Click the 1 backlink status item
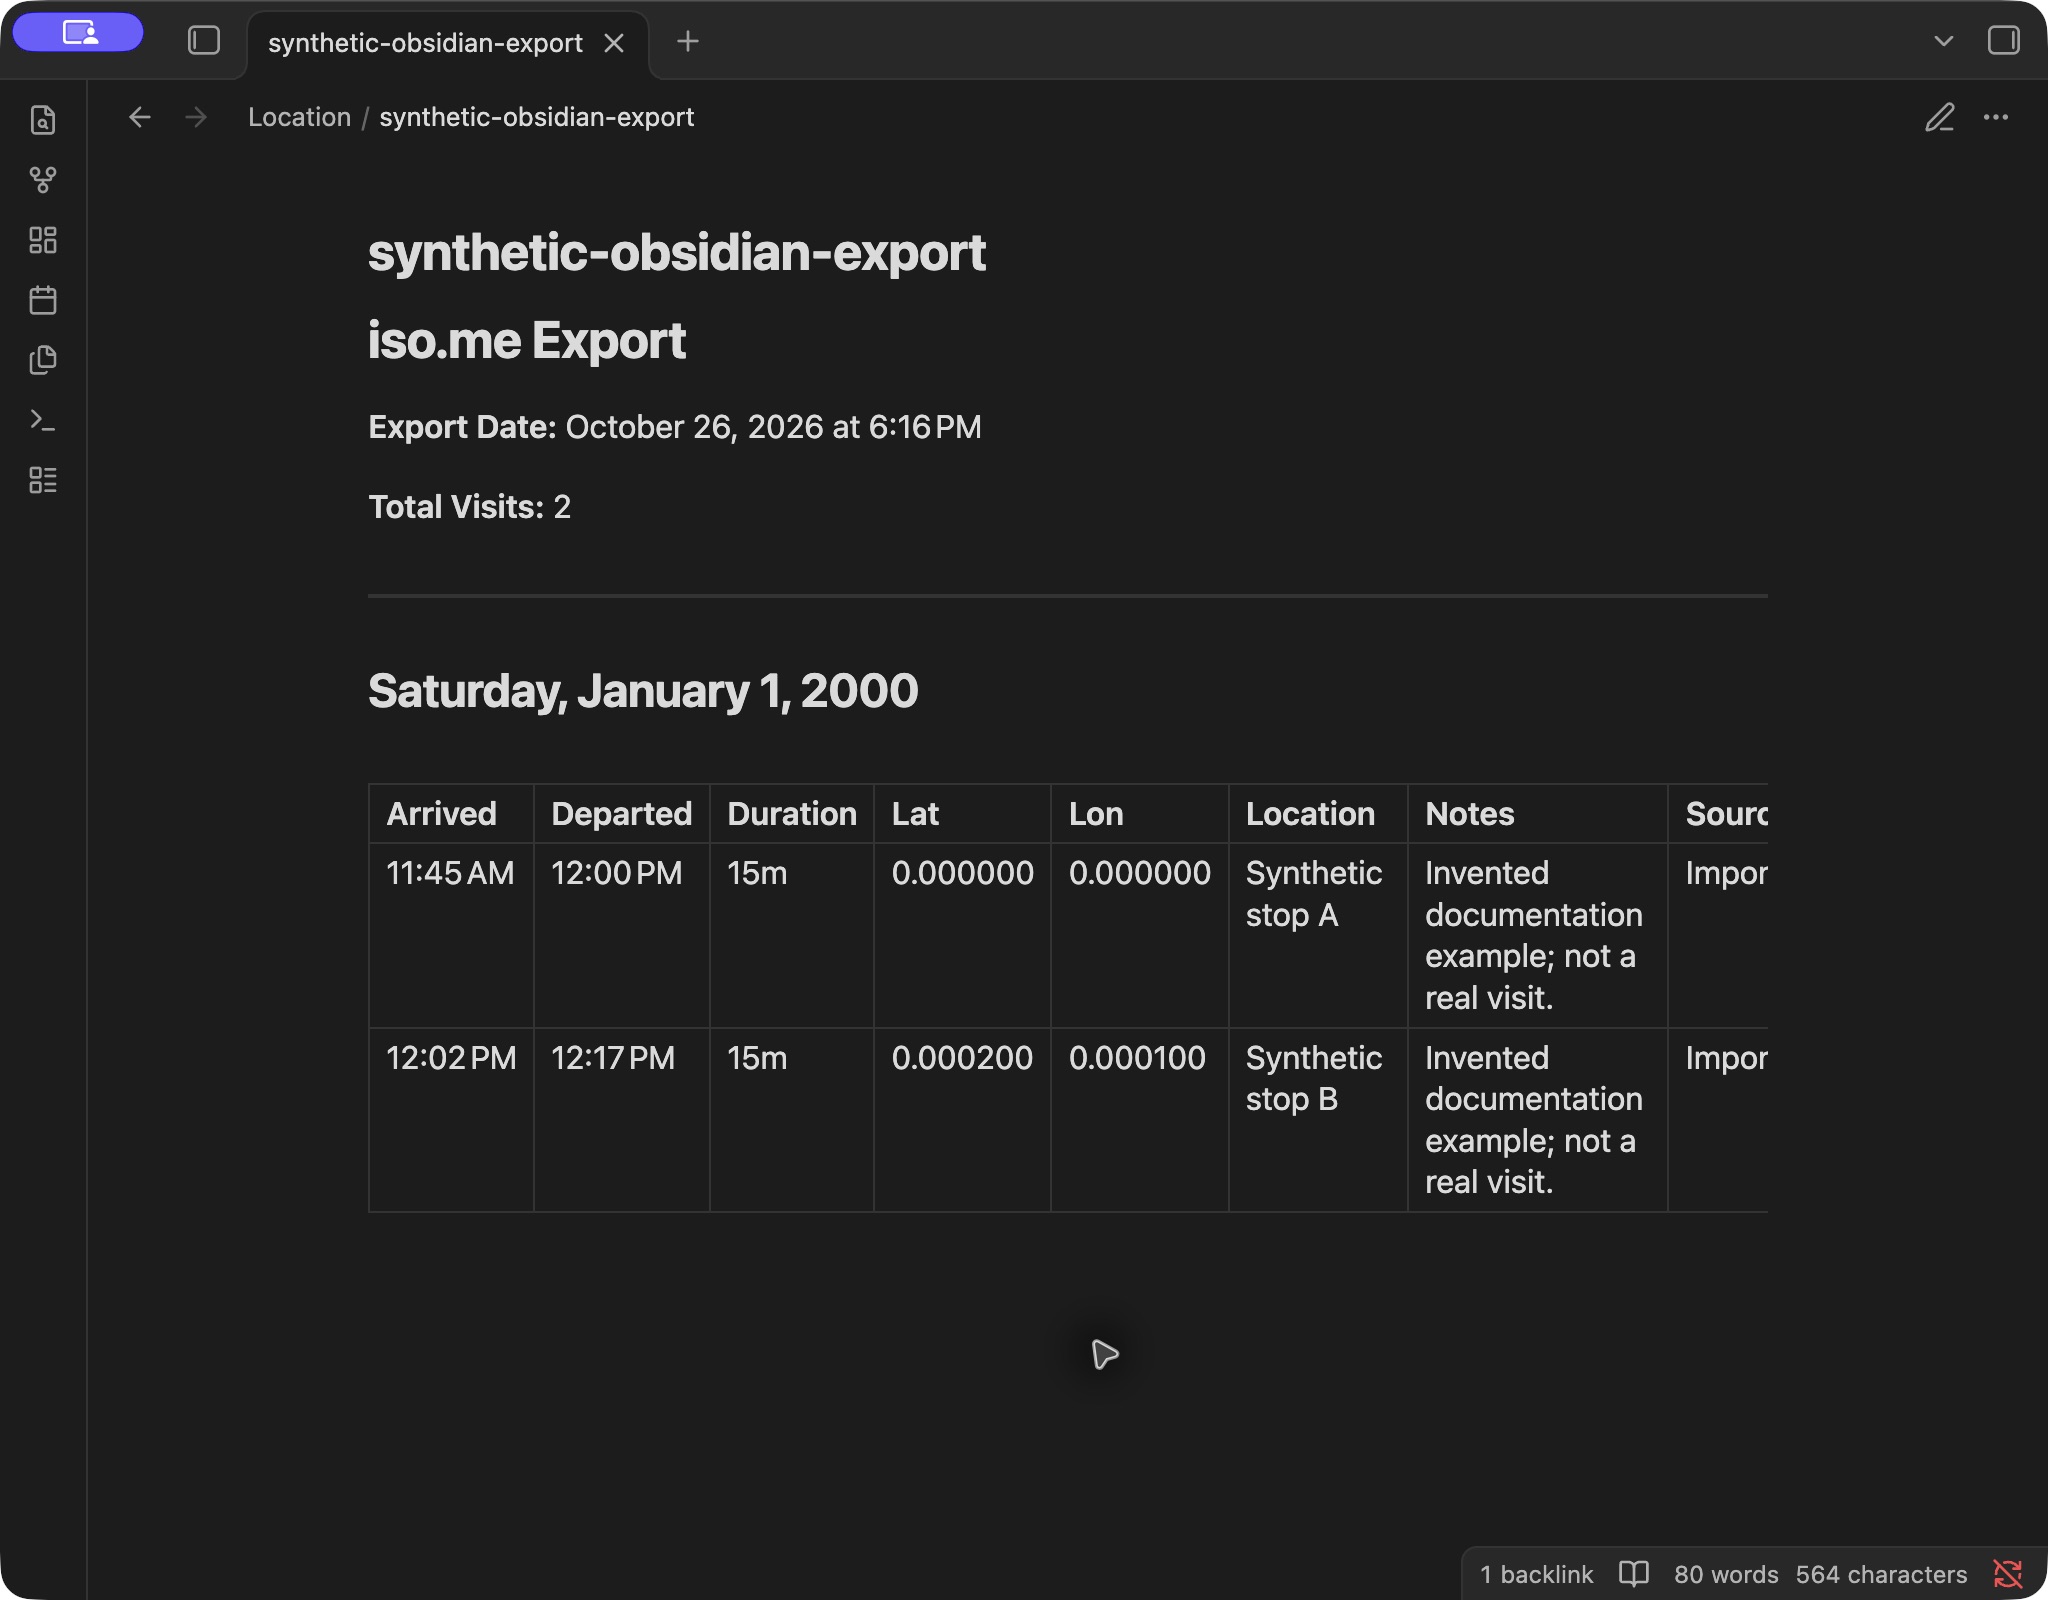 pyautogui.click(x=1536, y=1574)
